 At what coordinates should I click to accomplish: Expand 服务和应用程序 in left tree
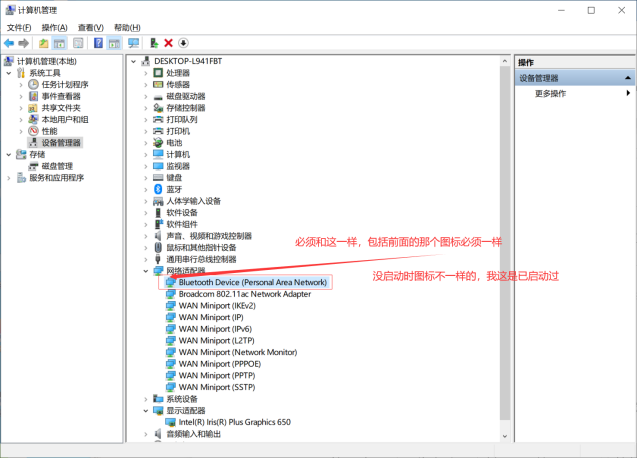pyautogui.click(x=9, y=178)
